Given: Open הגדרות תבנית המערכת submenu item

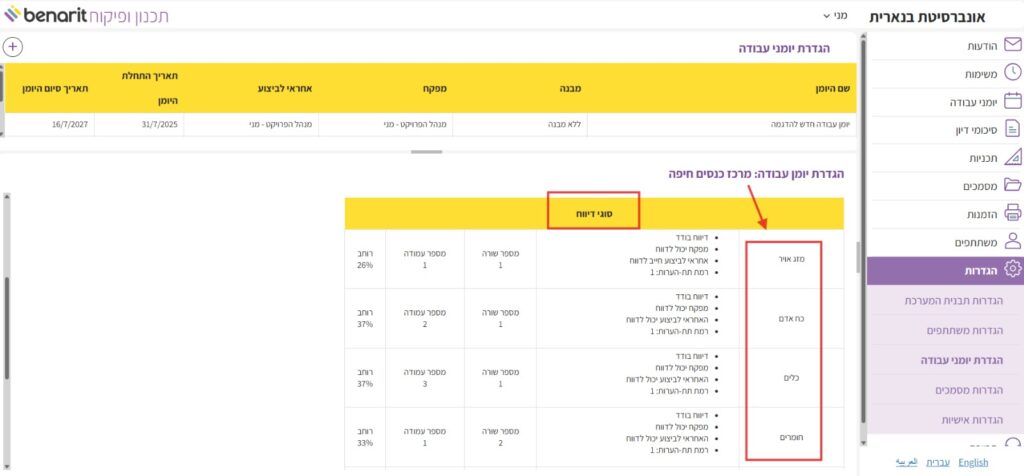Looking at the screenshot, I should click(x=946, y=300).
